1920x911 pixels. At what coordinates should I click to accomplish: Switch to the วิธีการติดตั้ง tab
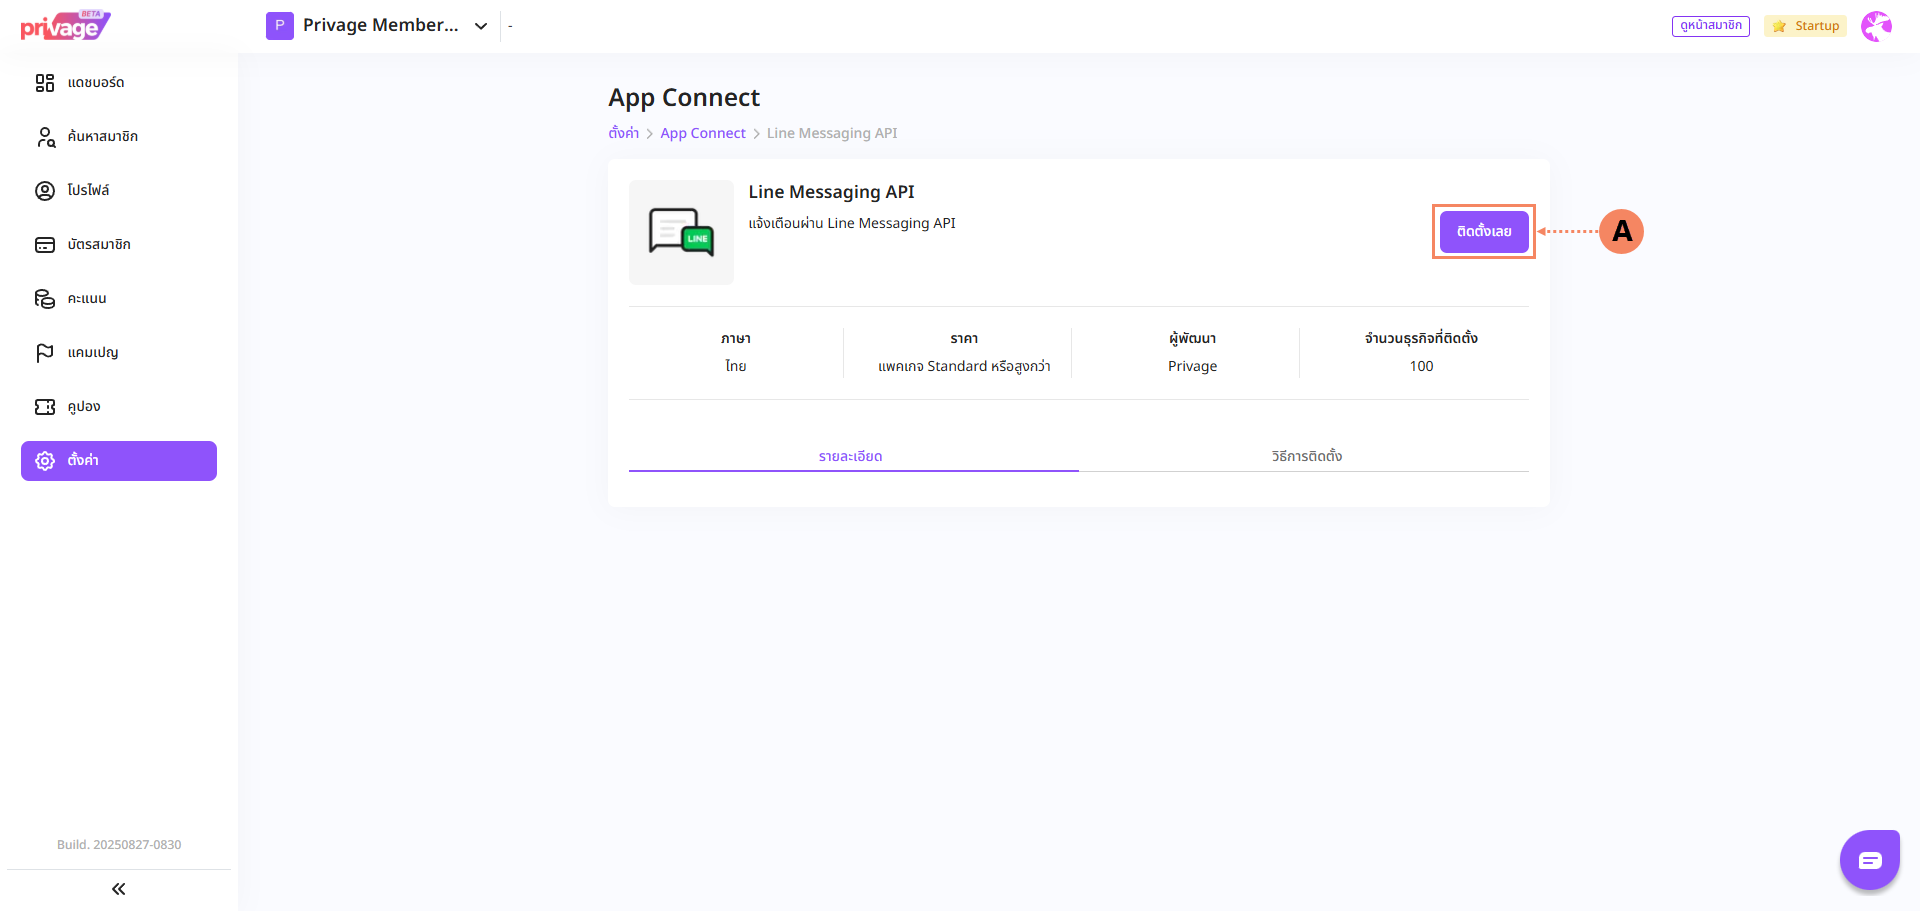(x=1306, y=456)
